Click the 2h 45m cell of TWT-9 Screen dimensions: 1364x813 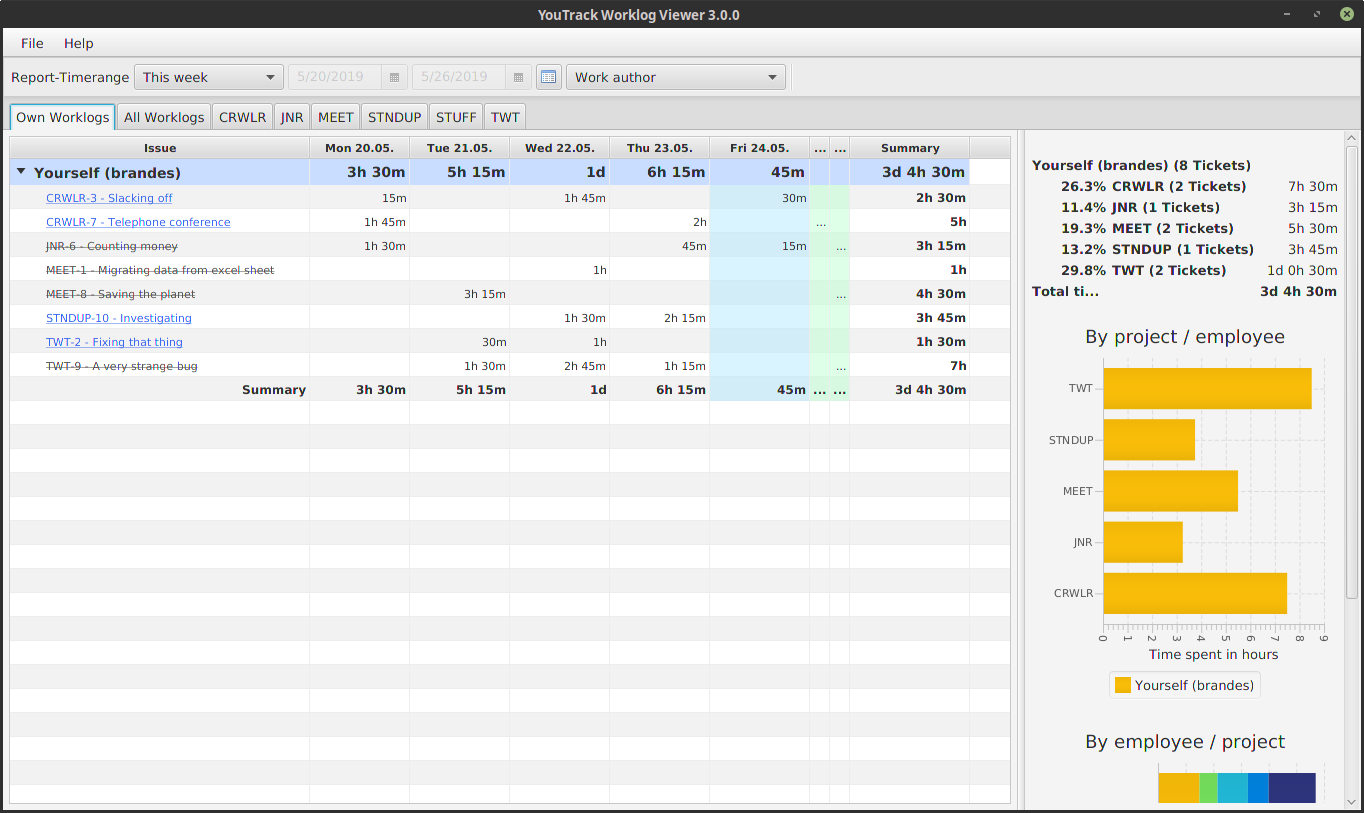coord(559,366)
